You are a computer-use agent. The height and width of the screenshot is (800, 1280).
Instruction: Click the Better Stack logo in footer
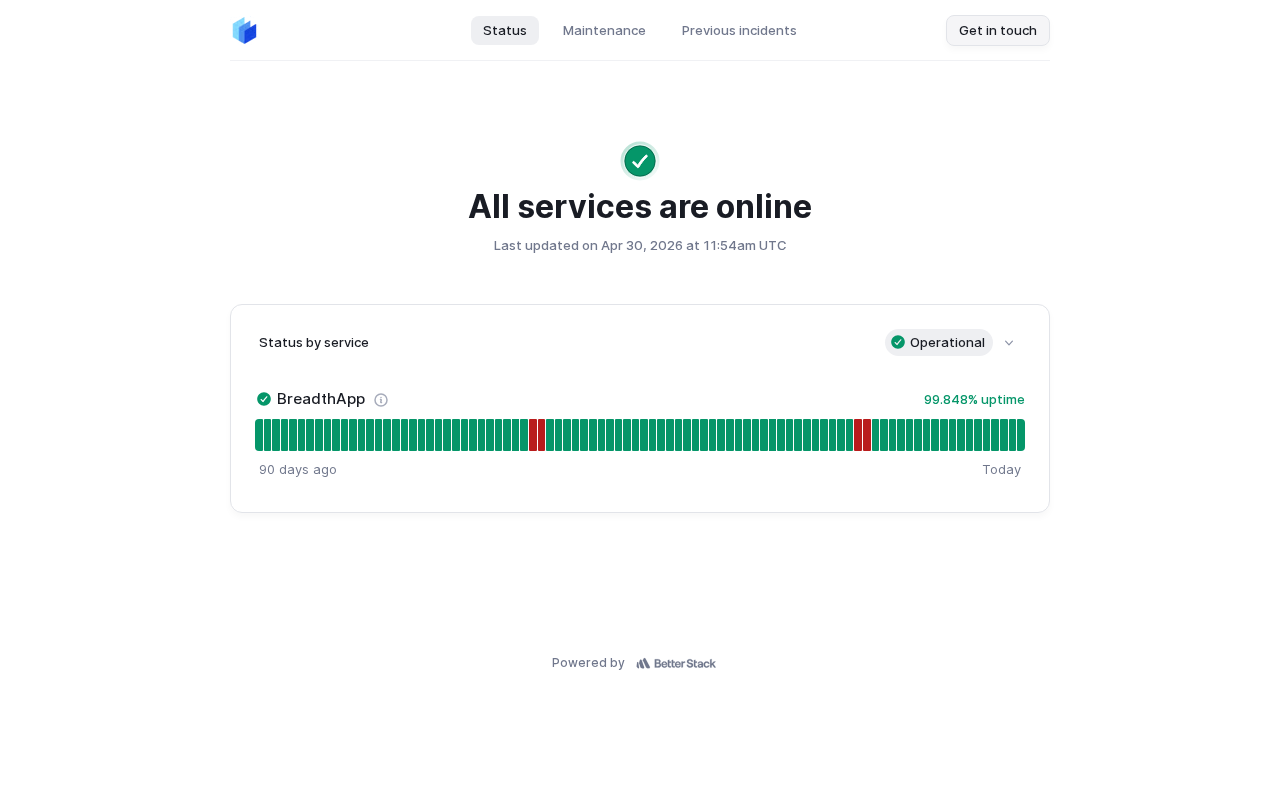[x=676, y=663]
